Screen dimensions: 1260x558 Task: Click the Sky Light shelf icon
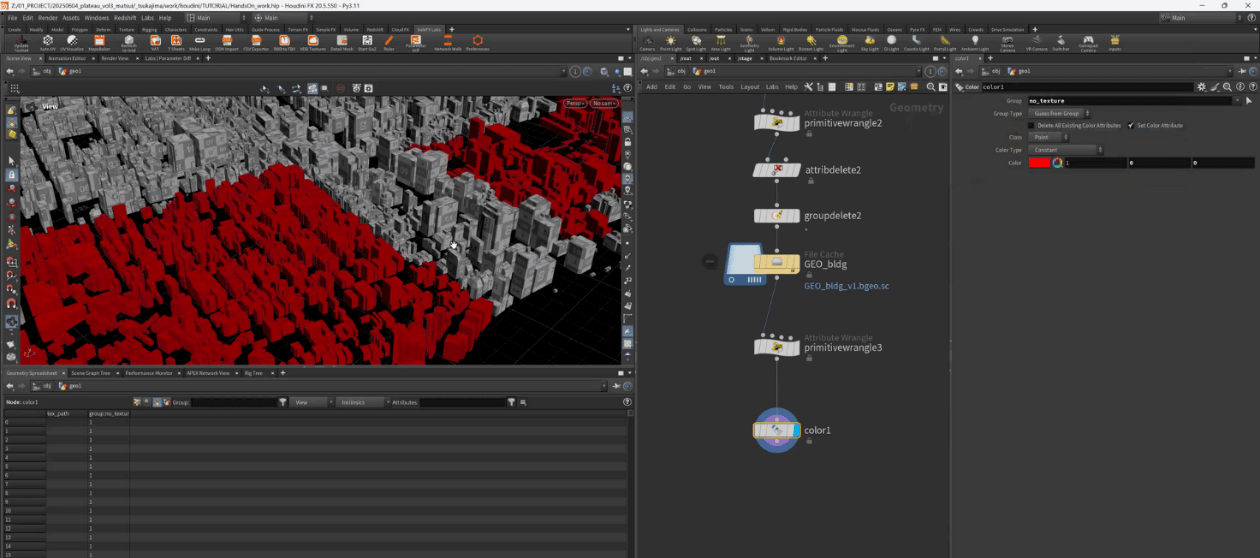pyautogui.click(x=868, y=42)
